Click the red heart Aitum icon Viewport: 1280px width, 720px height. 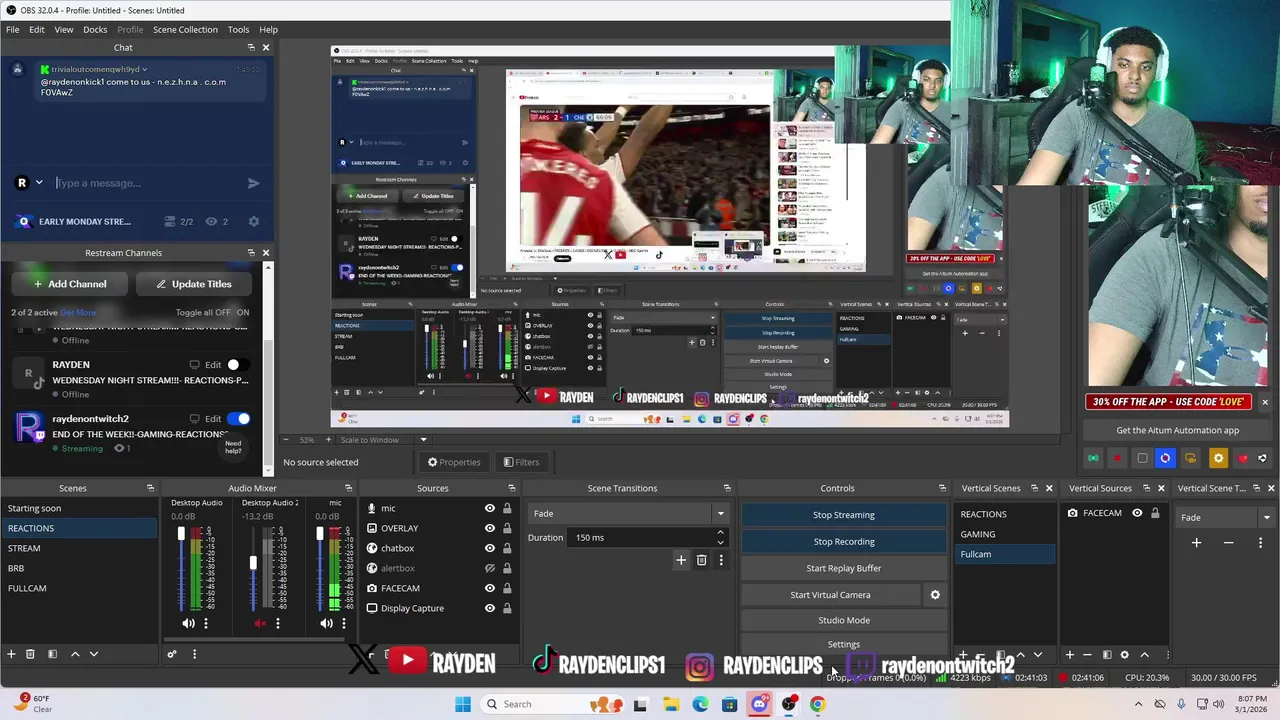coord(1243,458)
